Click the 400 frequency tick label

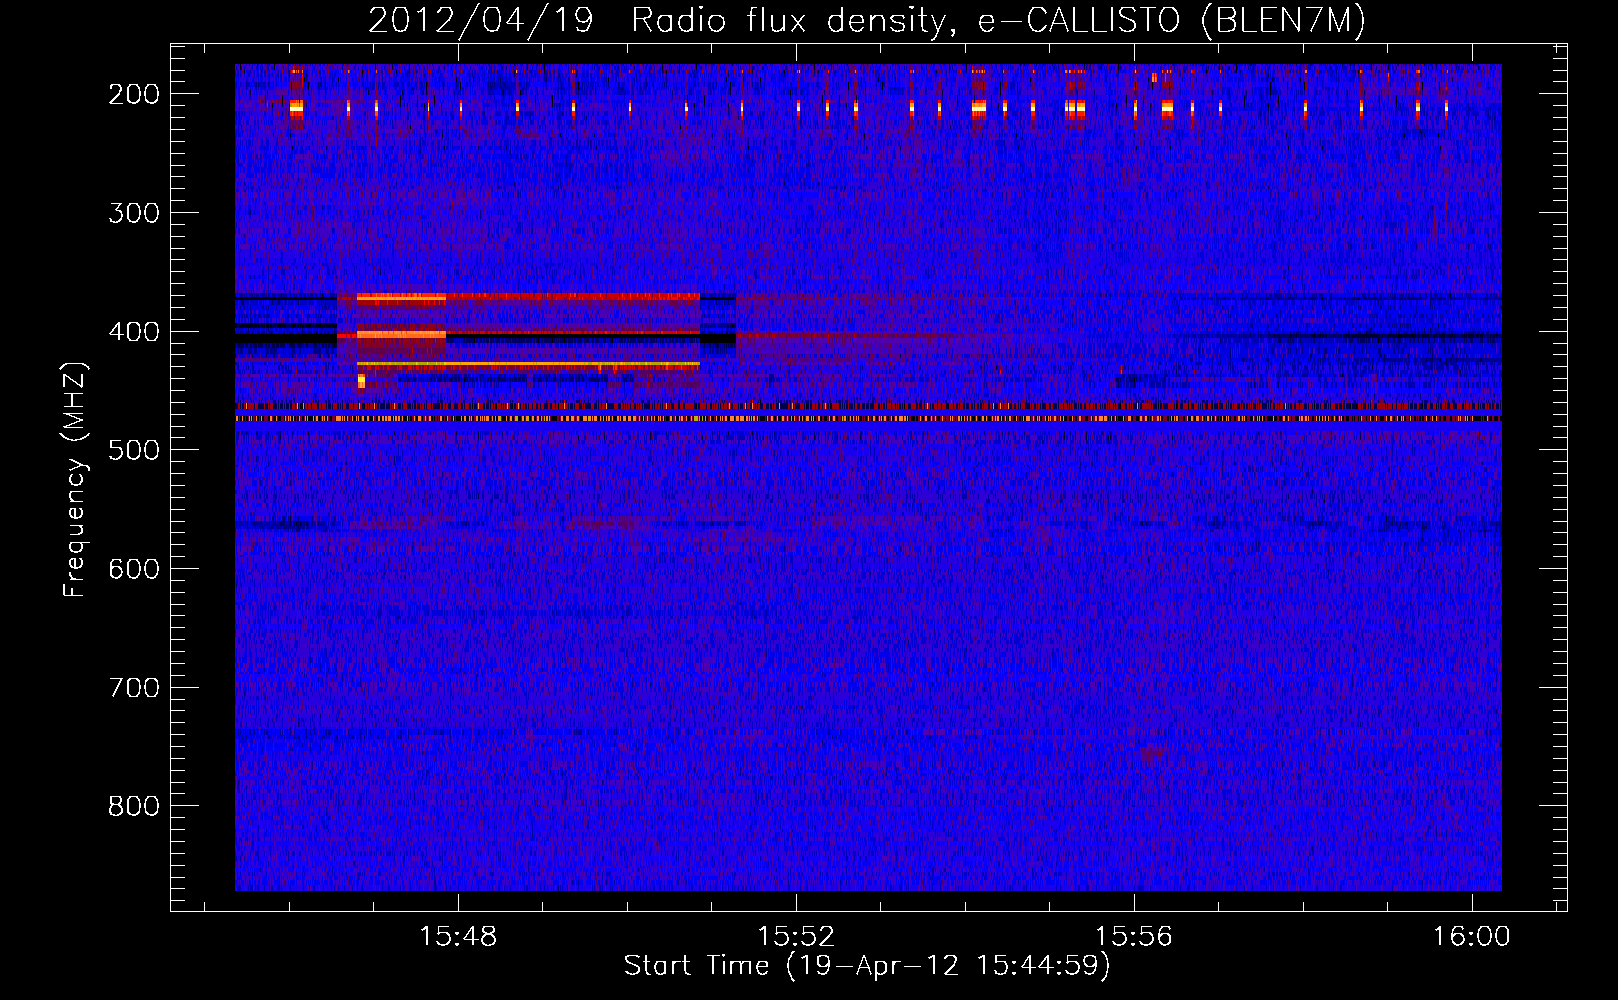click(134, 332)
